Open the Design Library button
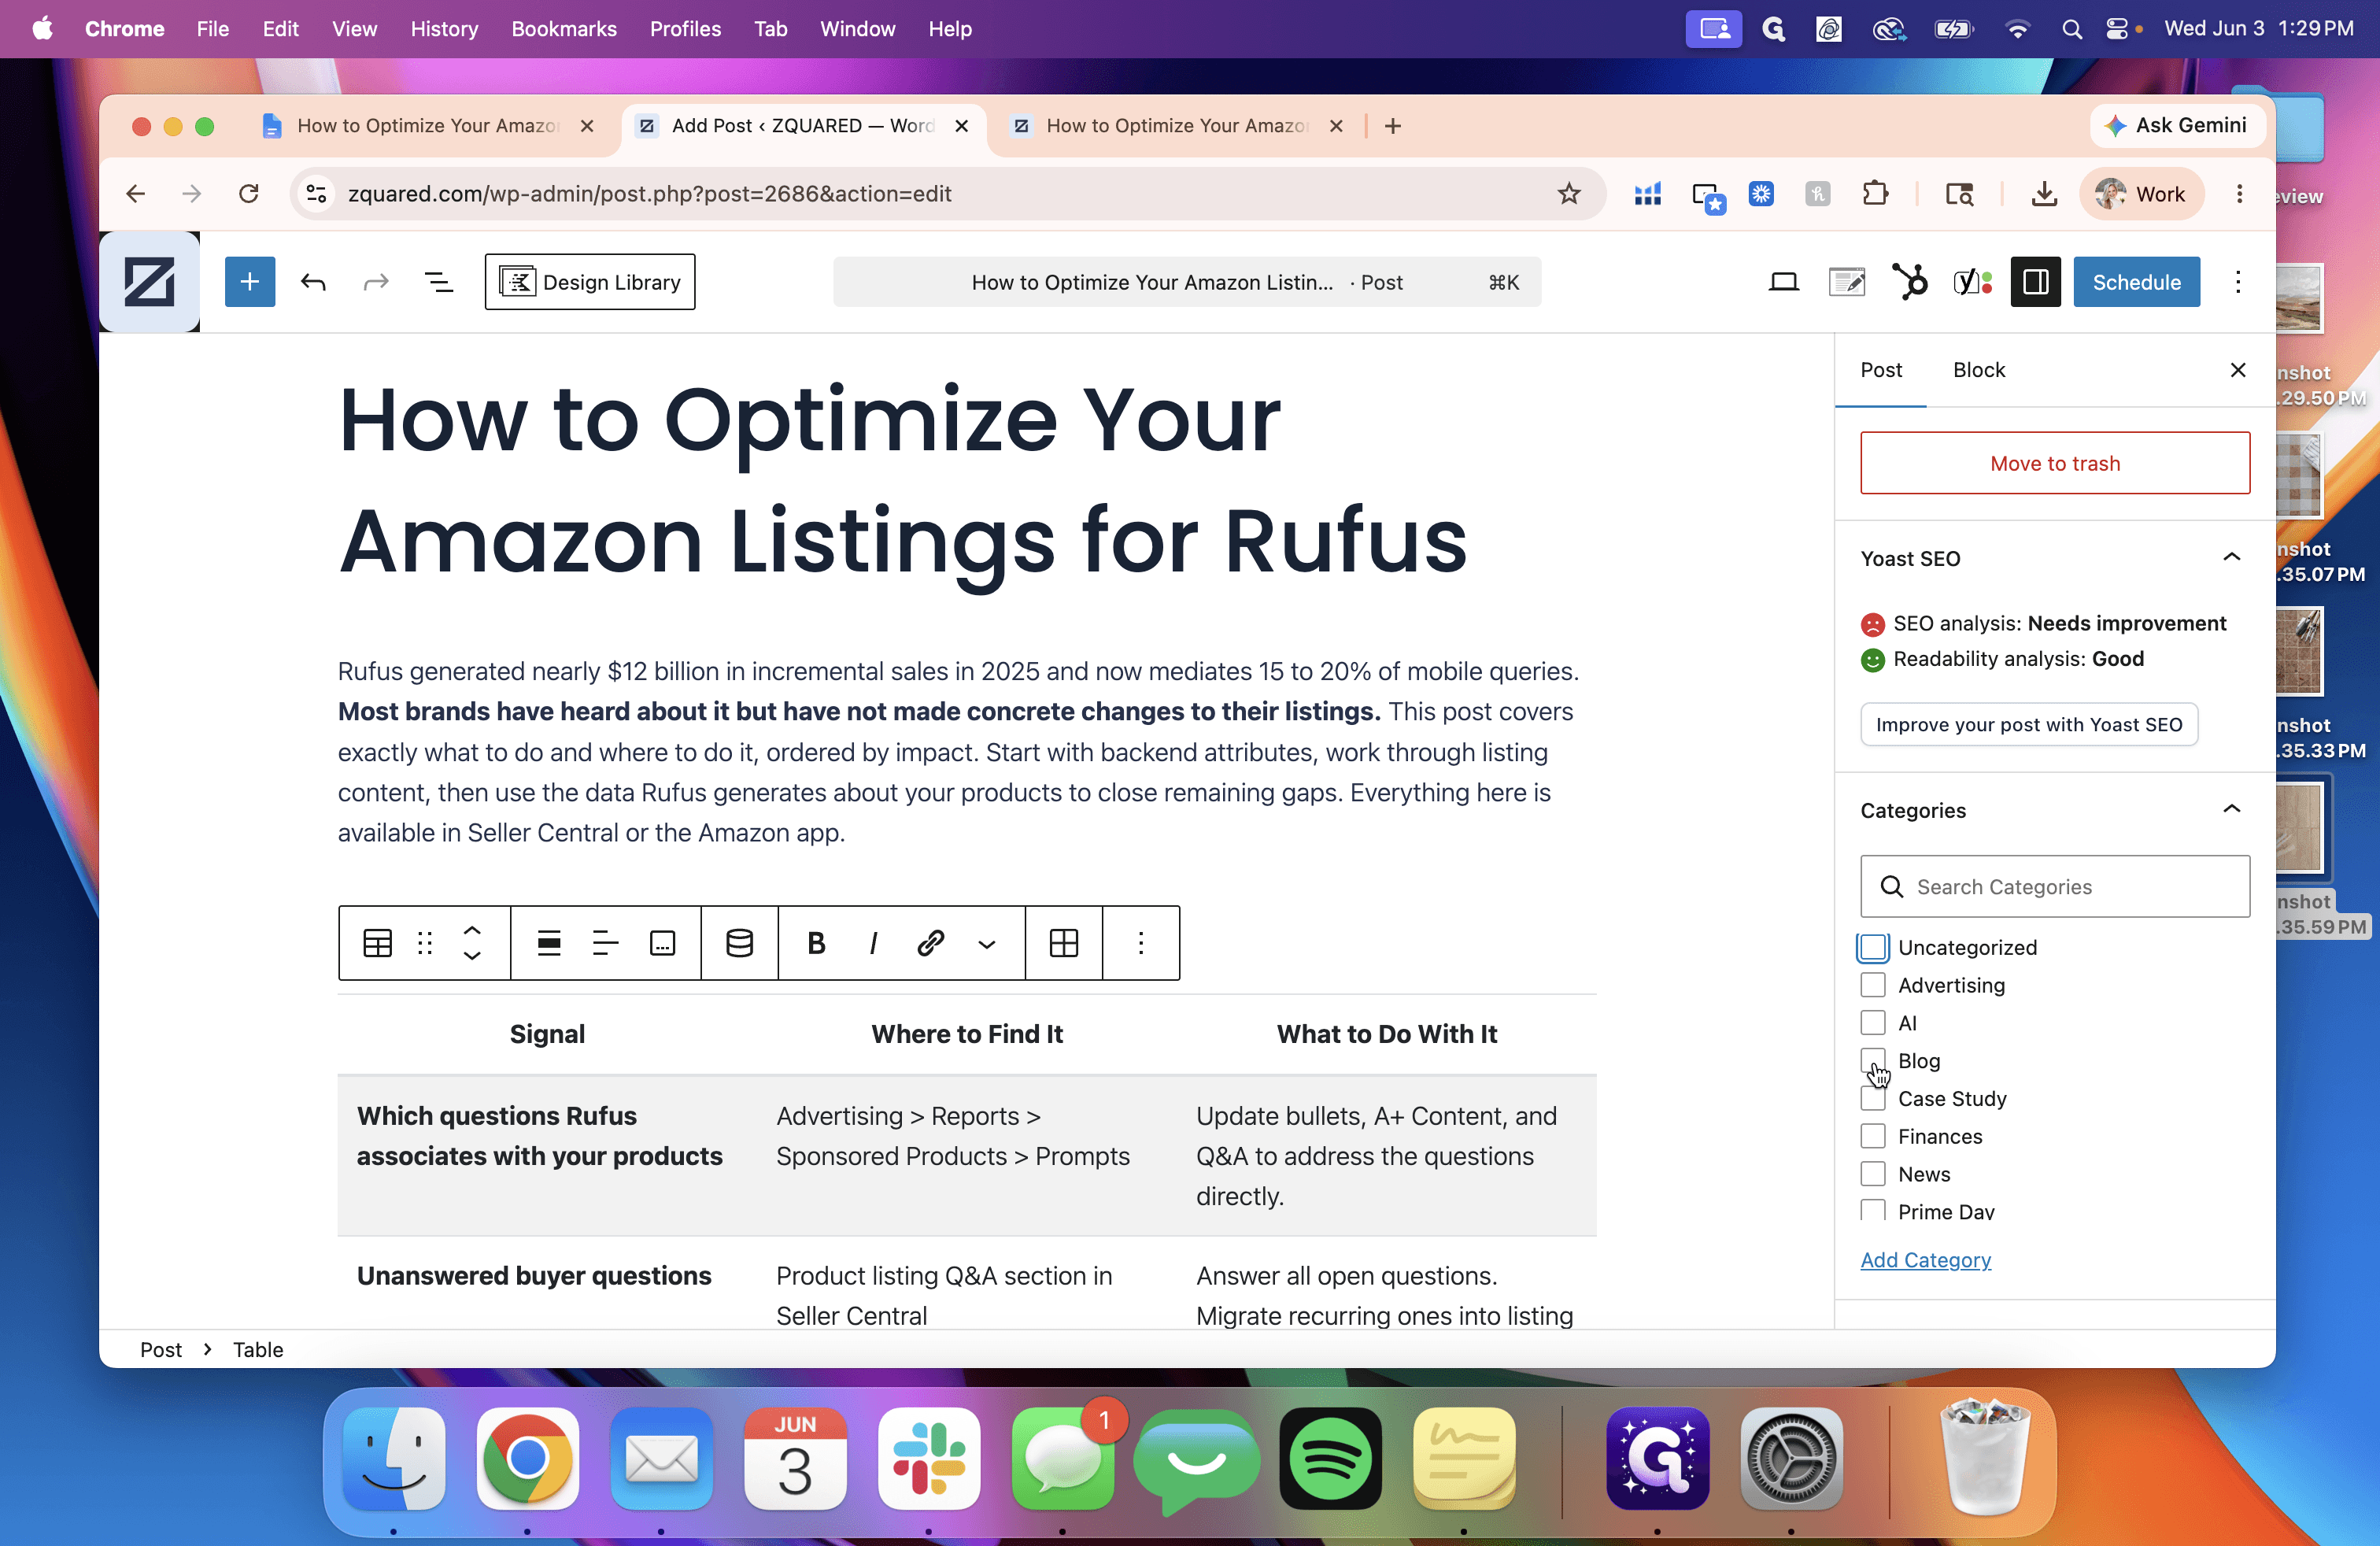This screenshot has width=2380, height=1546. coord(589,282)
